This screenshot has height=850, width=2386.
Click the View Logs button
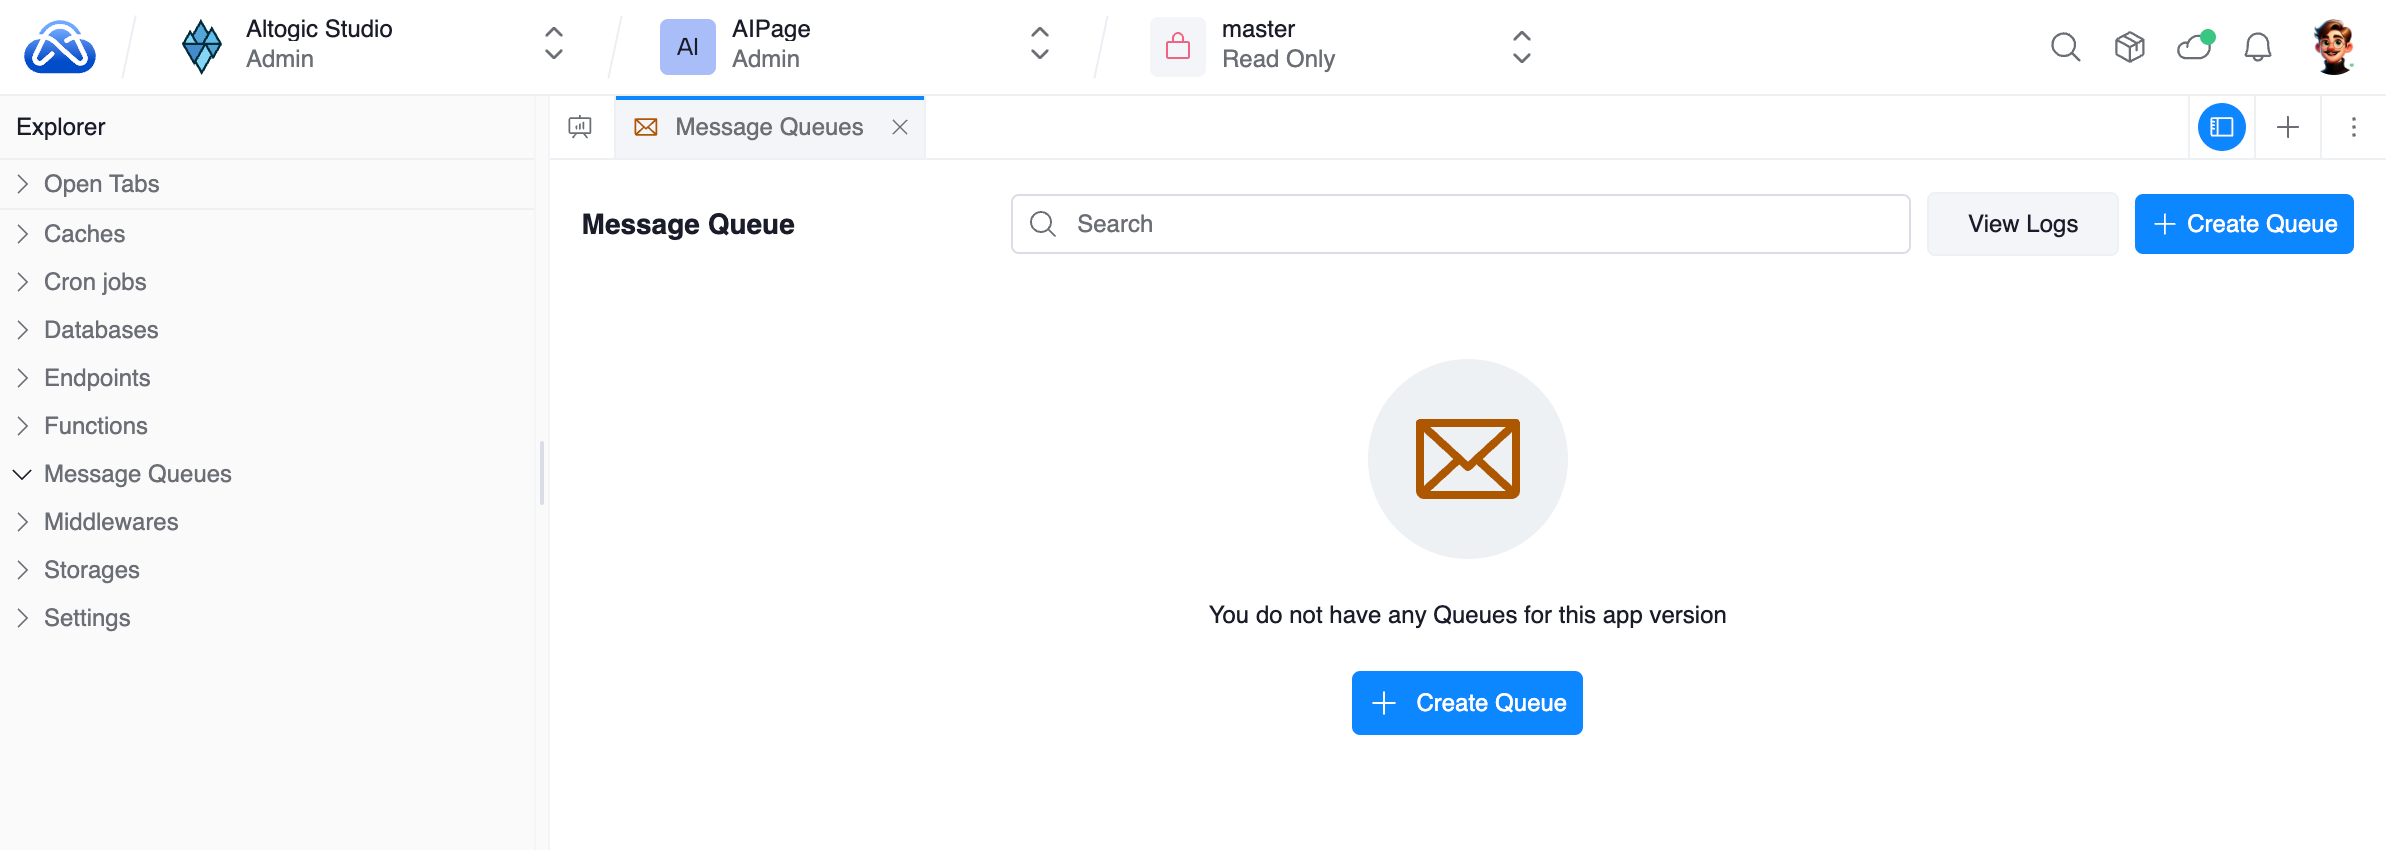point(2022,224)
